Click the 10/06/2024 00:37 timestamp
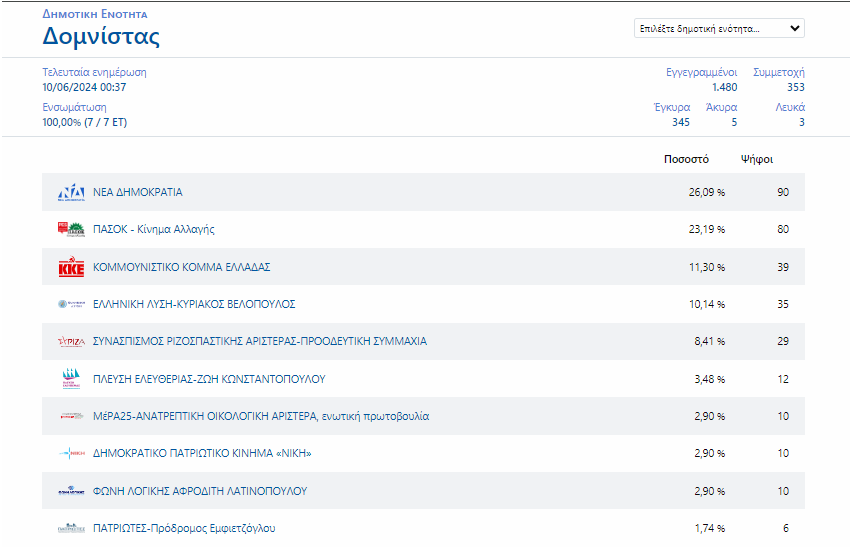 click(84, 87)
